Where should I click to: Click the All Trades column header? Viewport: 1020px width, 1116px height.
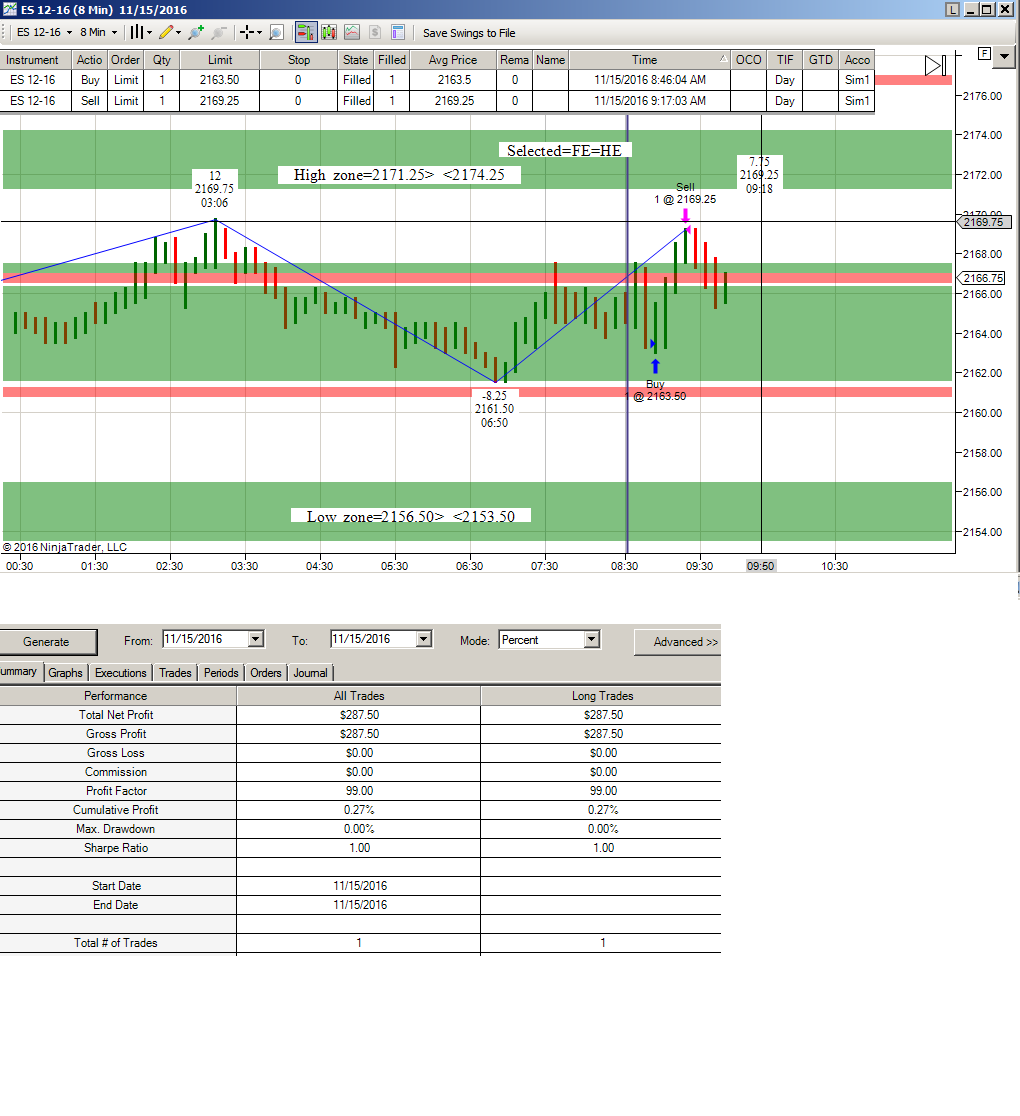(x=359, y=696)
